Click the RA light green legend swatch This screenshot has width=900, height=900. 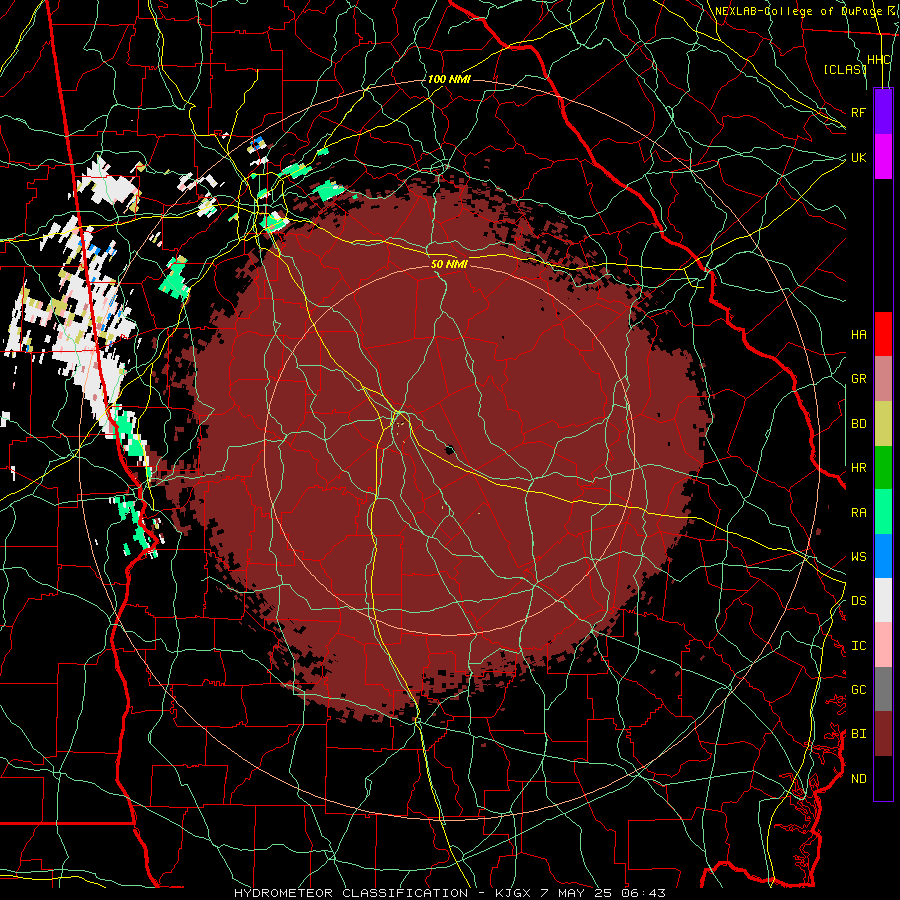883,512
